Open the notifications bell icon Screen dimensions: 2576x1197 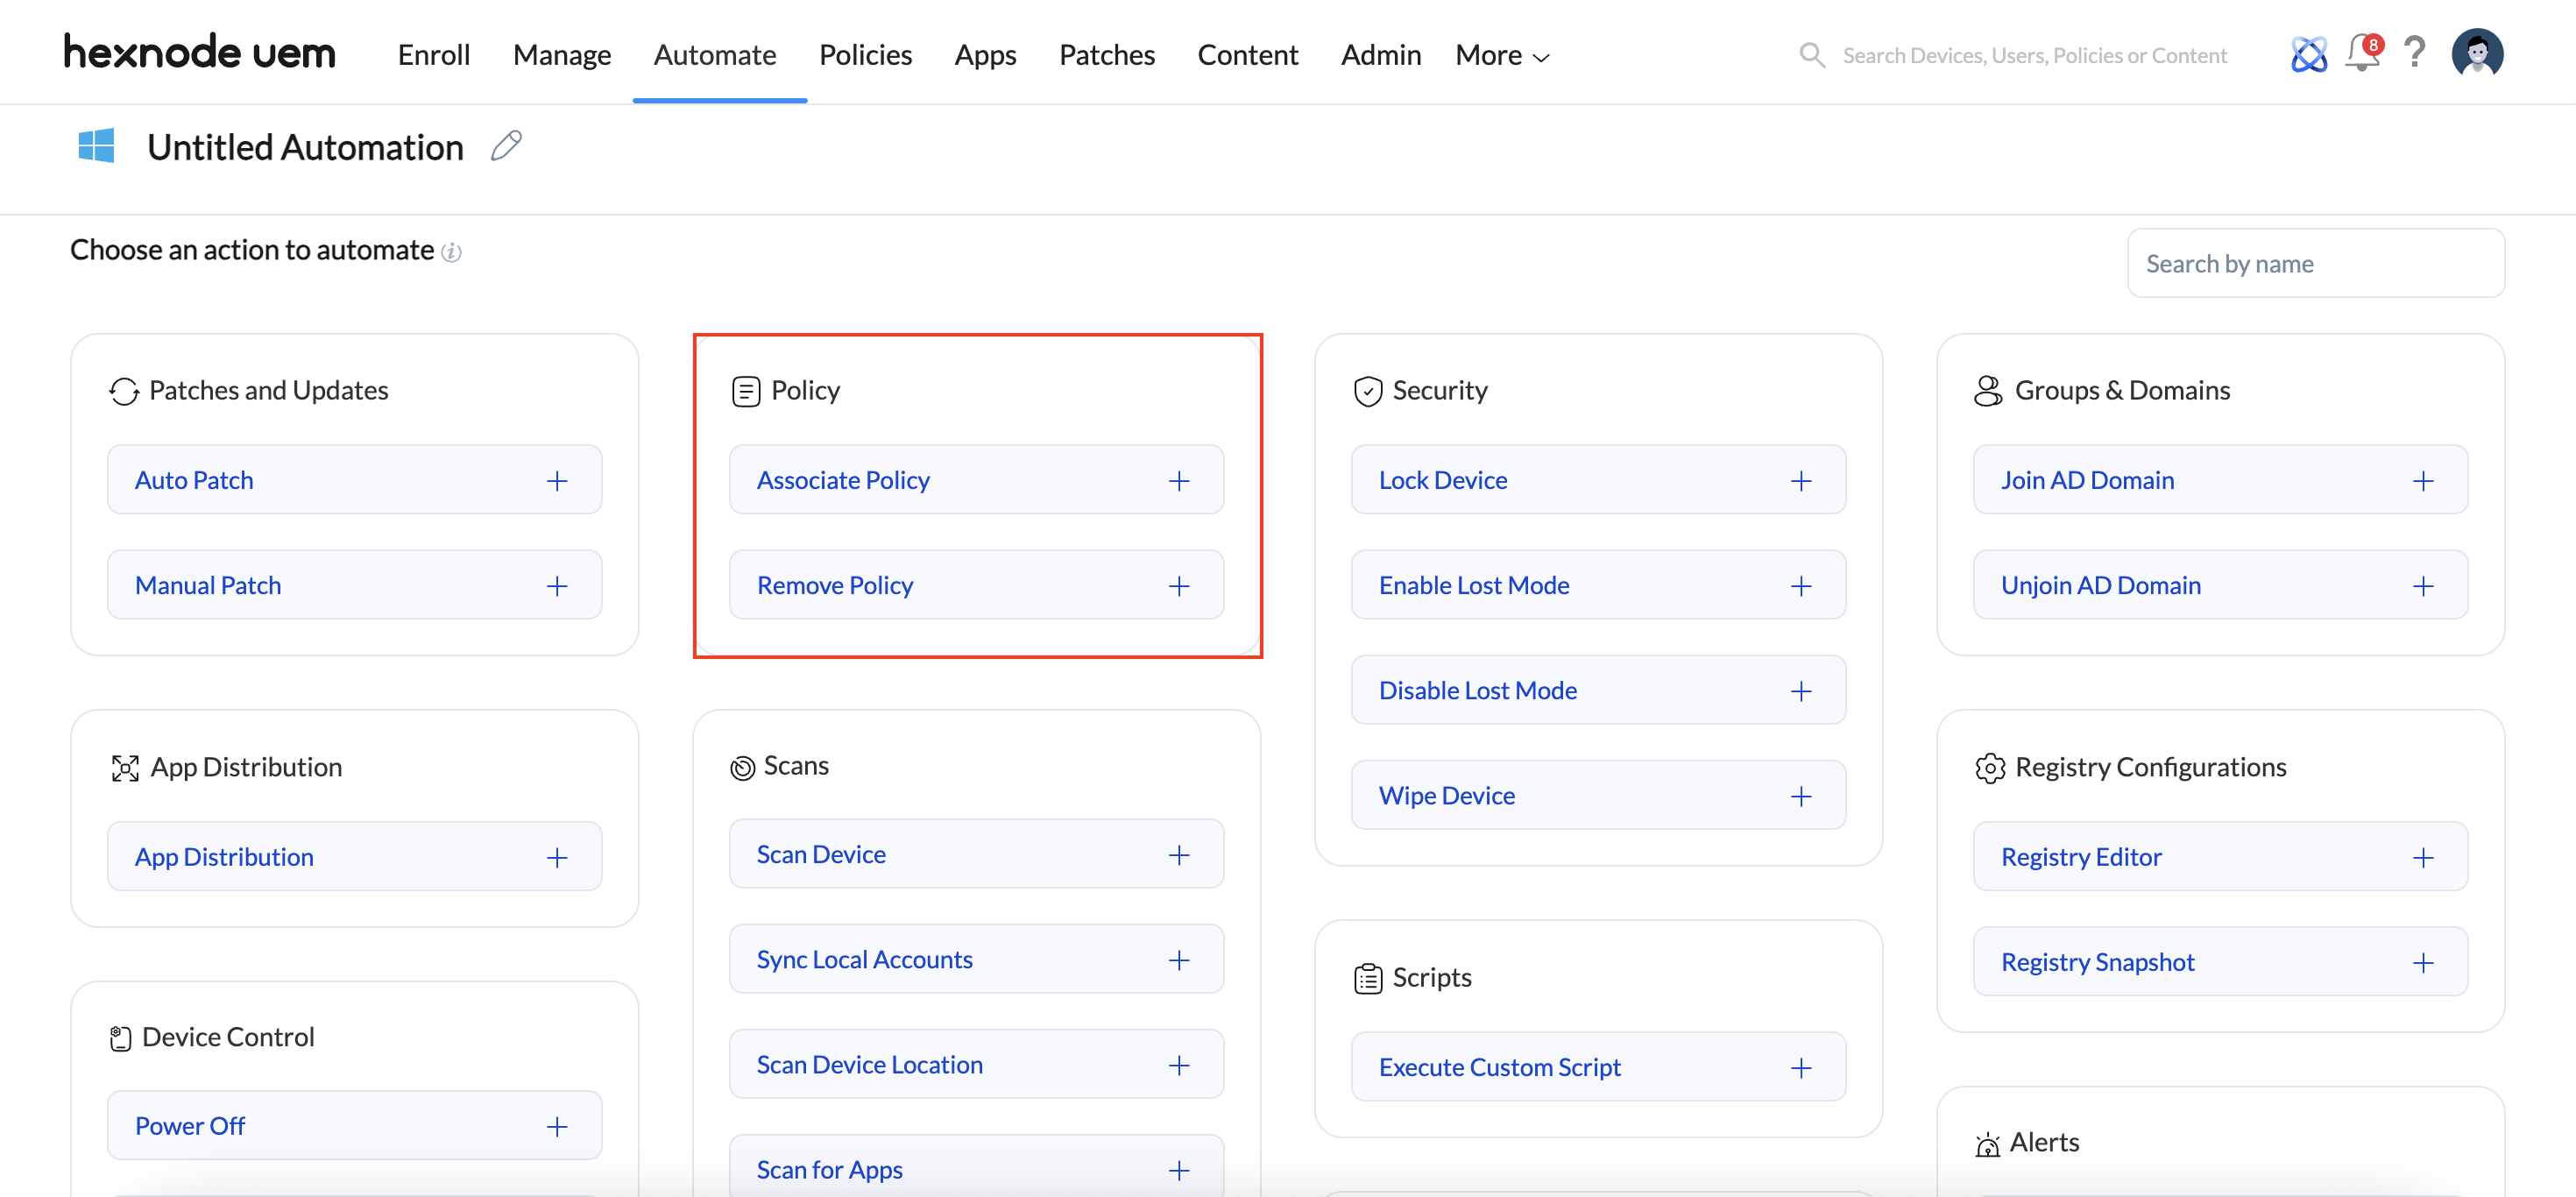coord(2362,53)
